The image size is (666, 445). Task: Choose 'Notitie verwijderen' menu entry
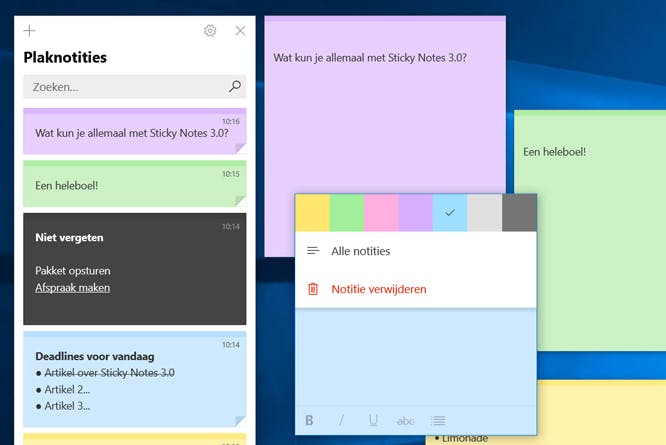416,289
